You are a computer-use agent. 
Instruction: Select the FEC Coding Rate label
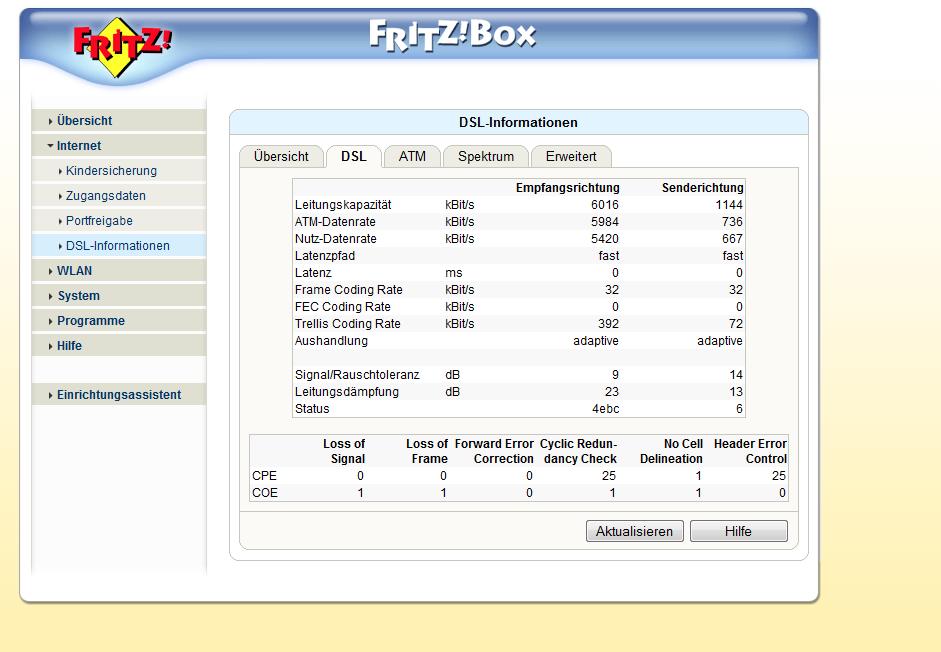click(x=343, y=307)
